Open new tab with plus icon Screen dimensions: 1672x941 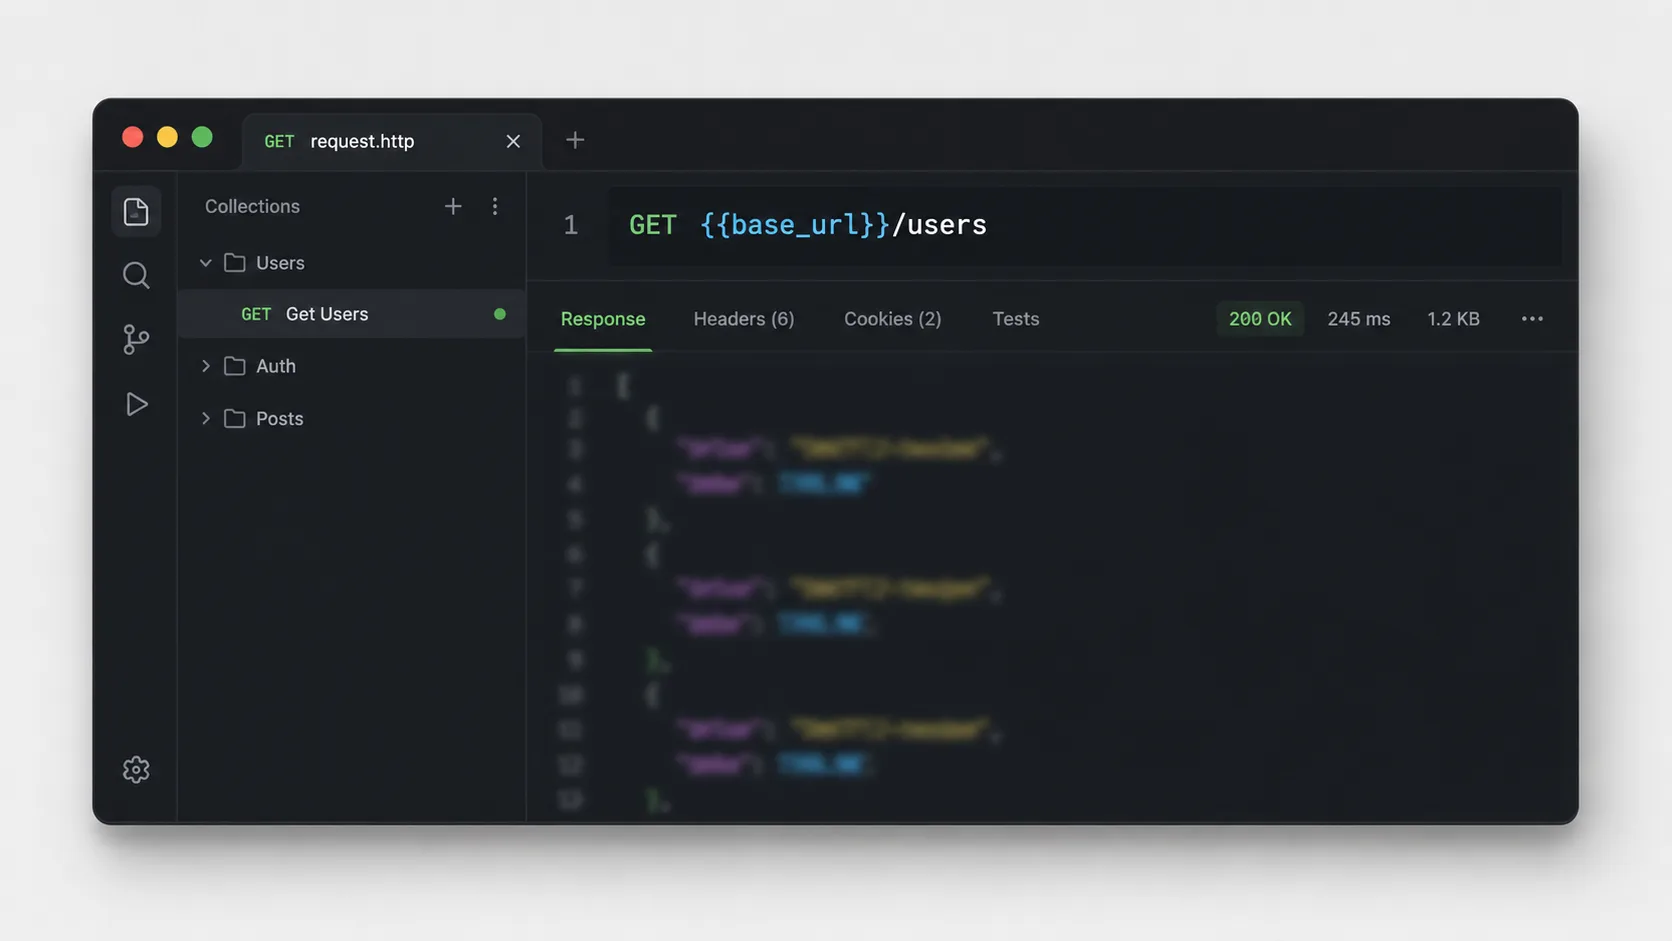coord(575,140)
